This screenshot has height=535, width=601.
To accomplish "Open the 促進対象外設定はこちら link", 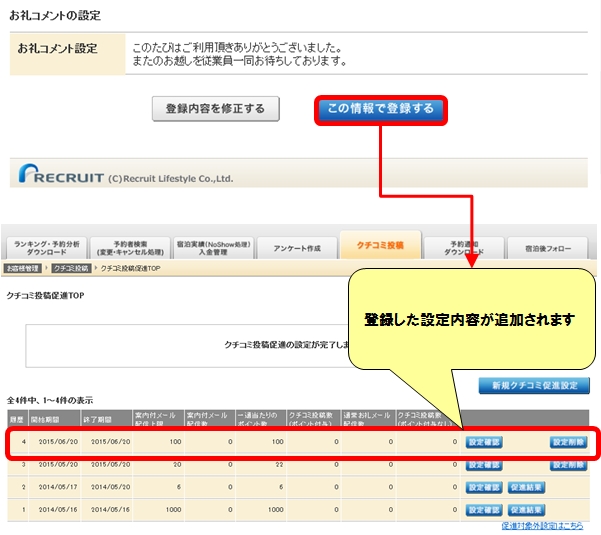I will tap(543, 525).
